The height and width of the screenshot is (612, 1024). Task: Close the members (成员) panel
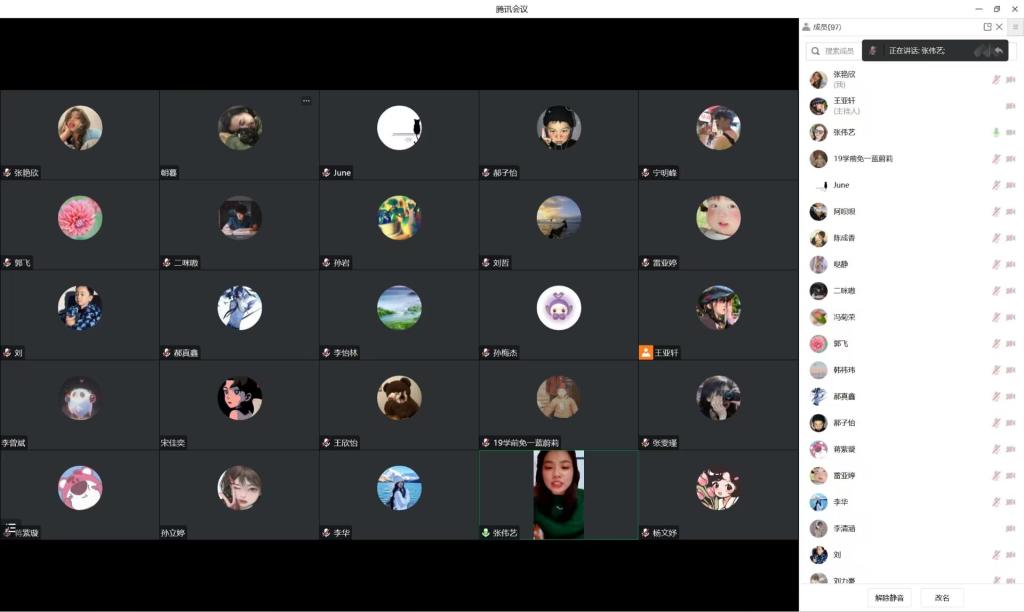point(999,27)
